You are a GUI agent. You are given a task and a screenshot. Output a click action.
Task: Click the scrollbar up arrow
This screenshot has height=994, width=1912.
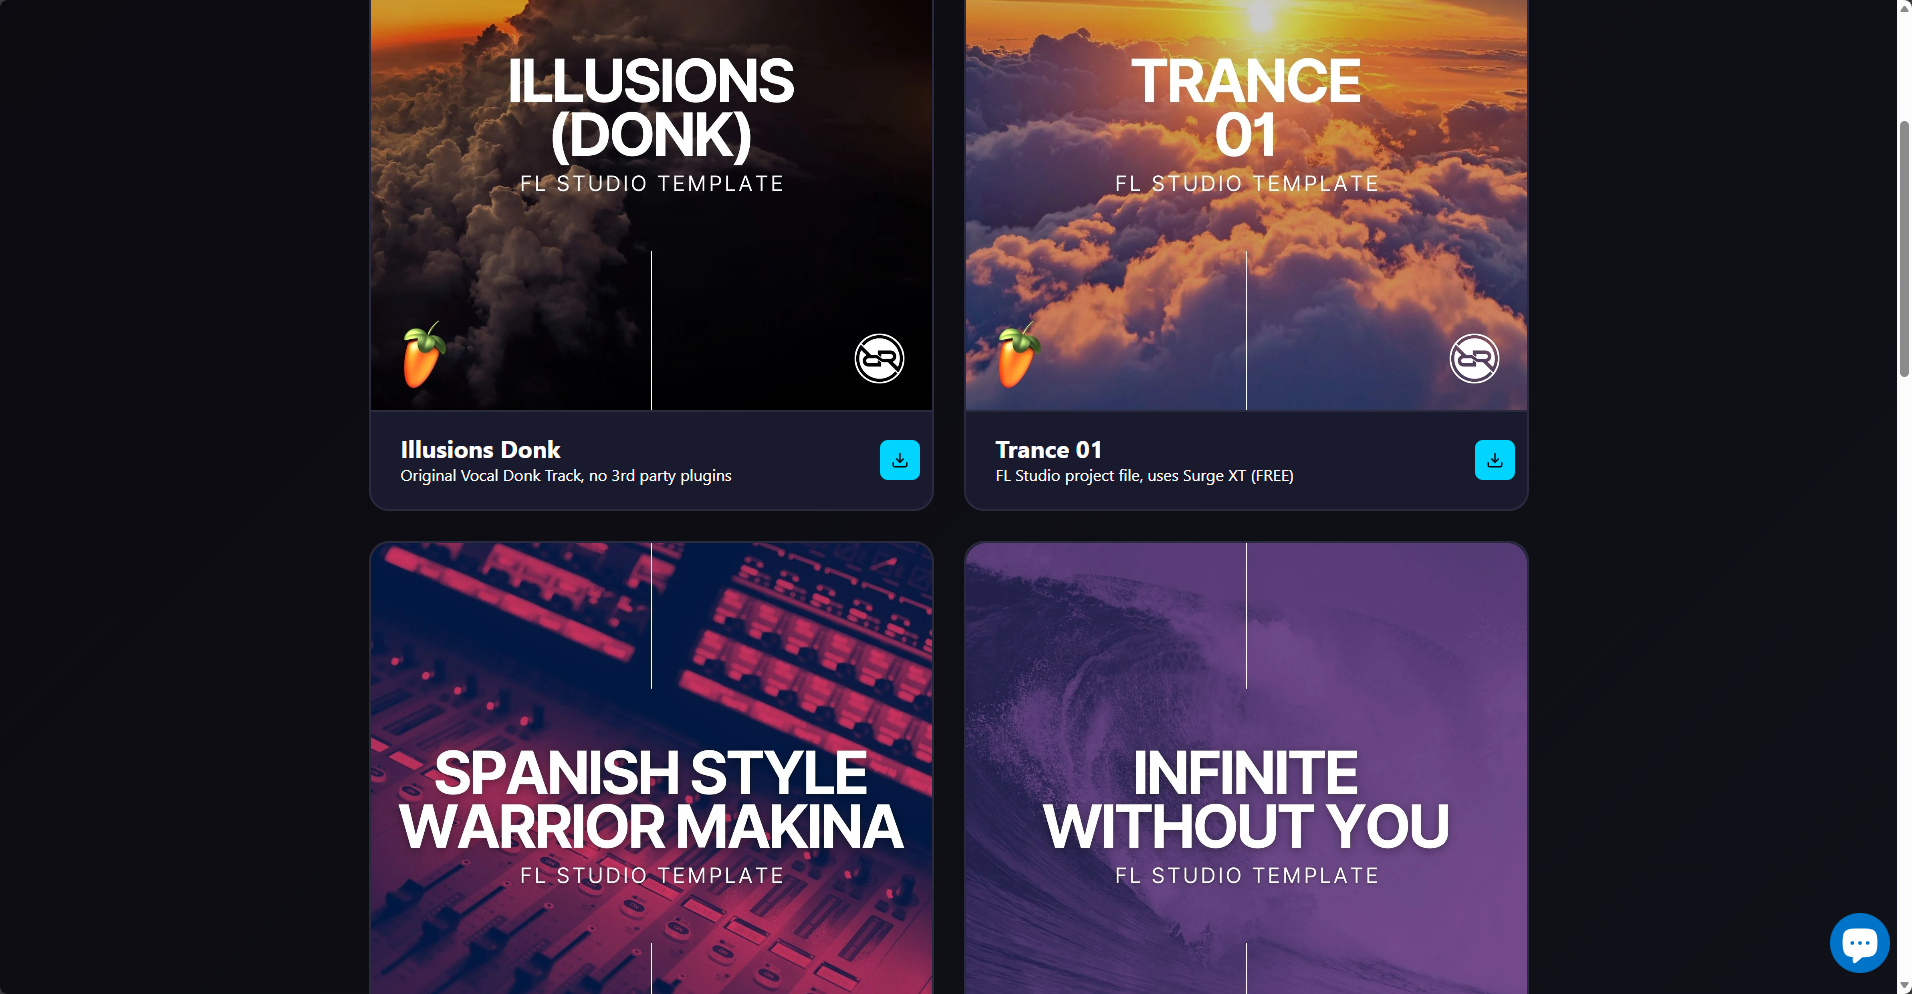click(1904, 7)
